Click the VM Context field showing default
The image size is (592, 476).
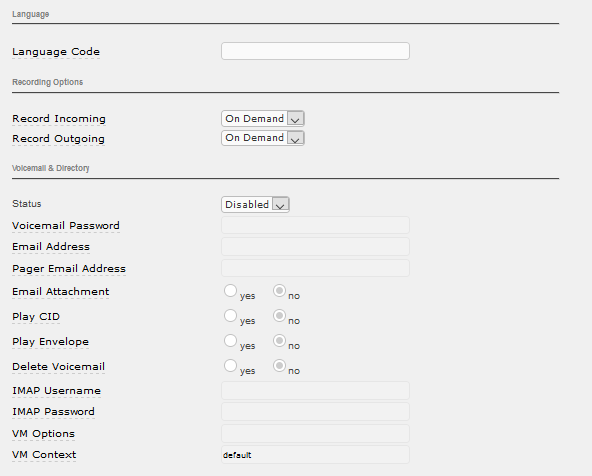[315, 454]
